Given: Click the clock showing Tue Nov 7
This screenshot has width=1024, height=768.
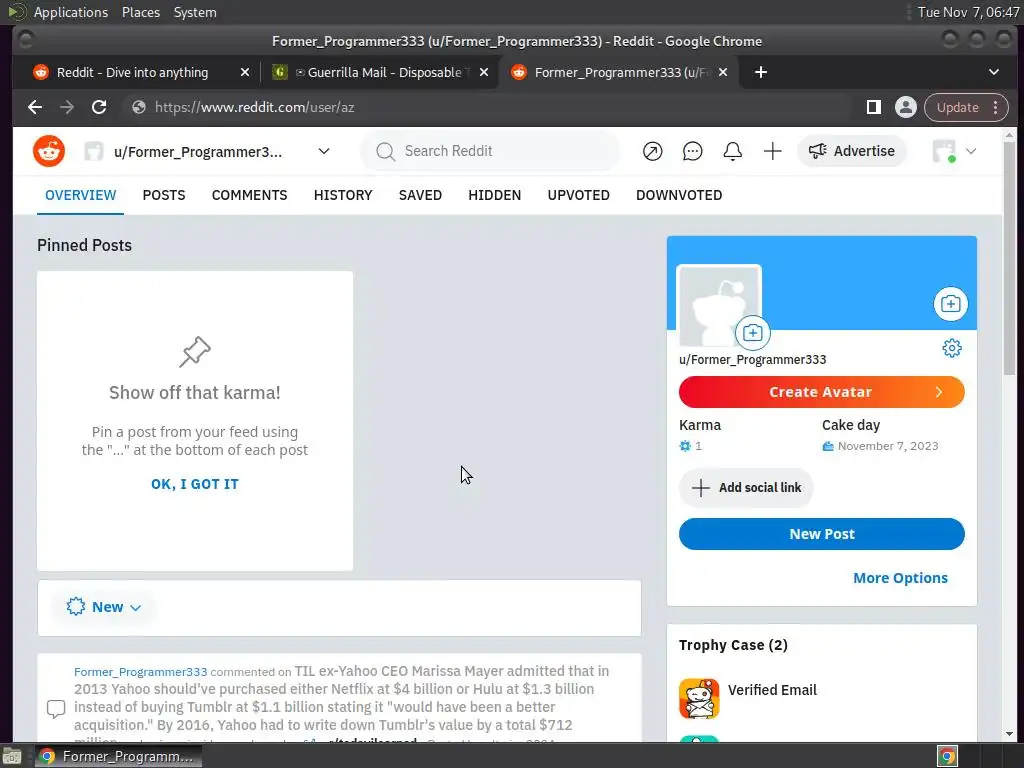Looking at the screenshot, I should pyautogui.click(x=968, y=12).
